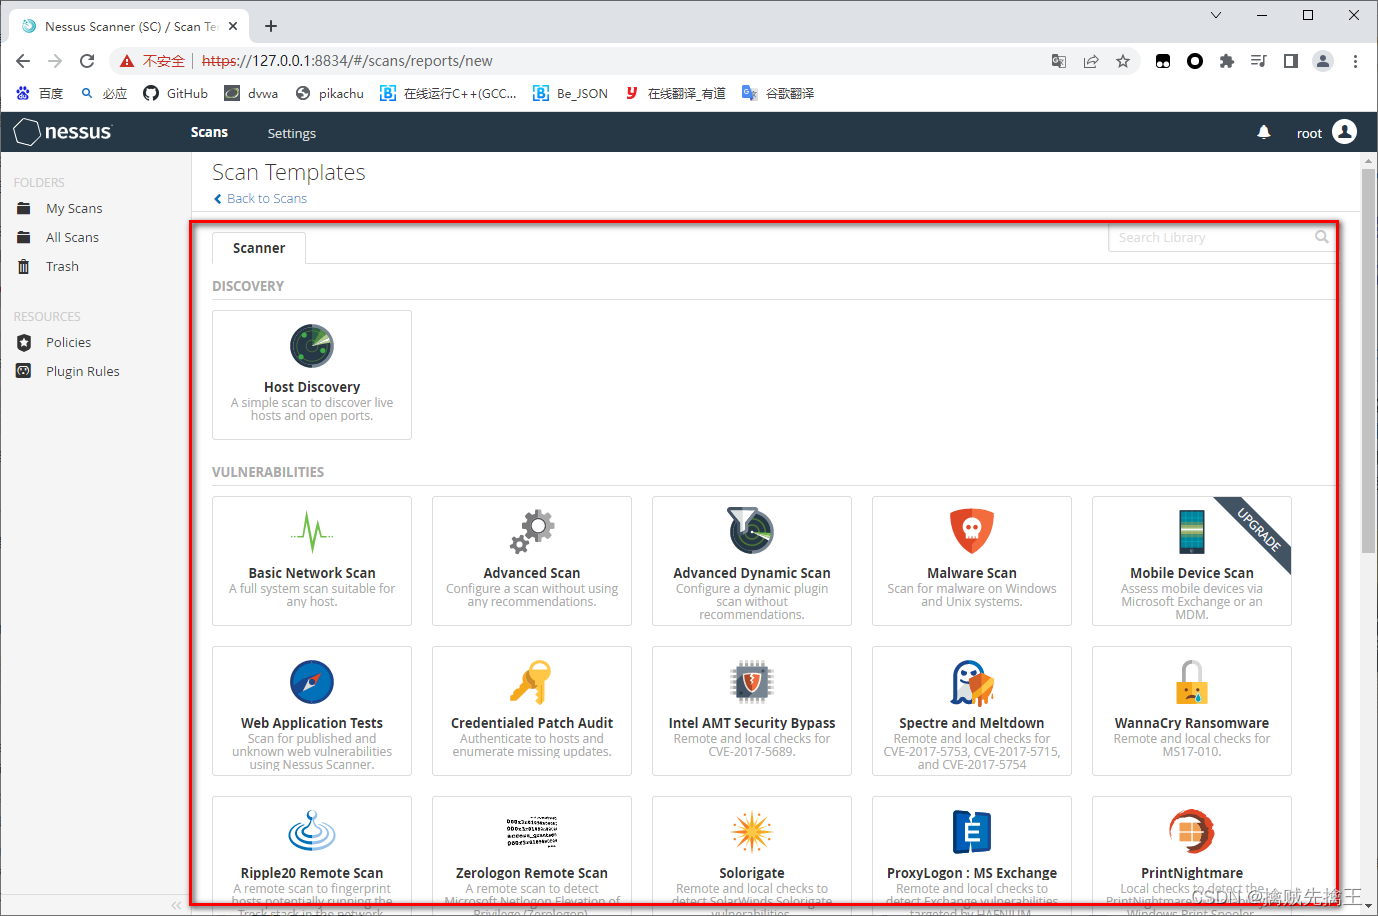Select the Intel AMT Security Bypass chip icon

(752, 682)
